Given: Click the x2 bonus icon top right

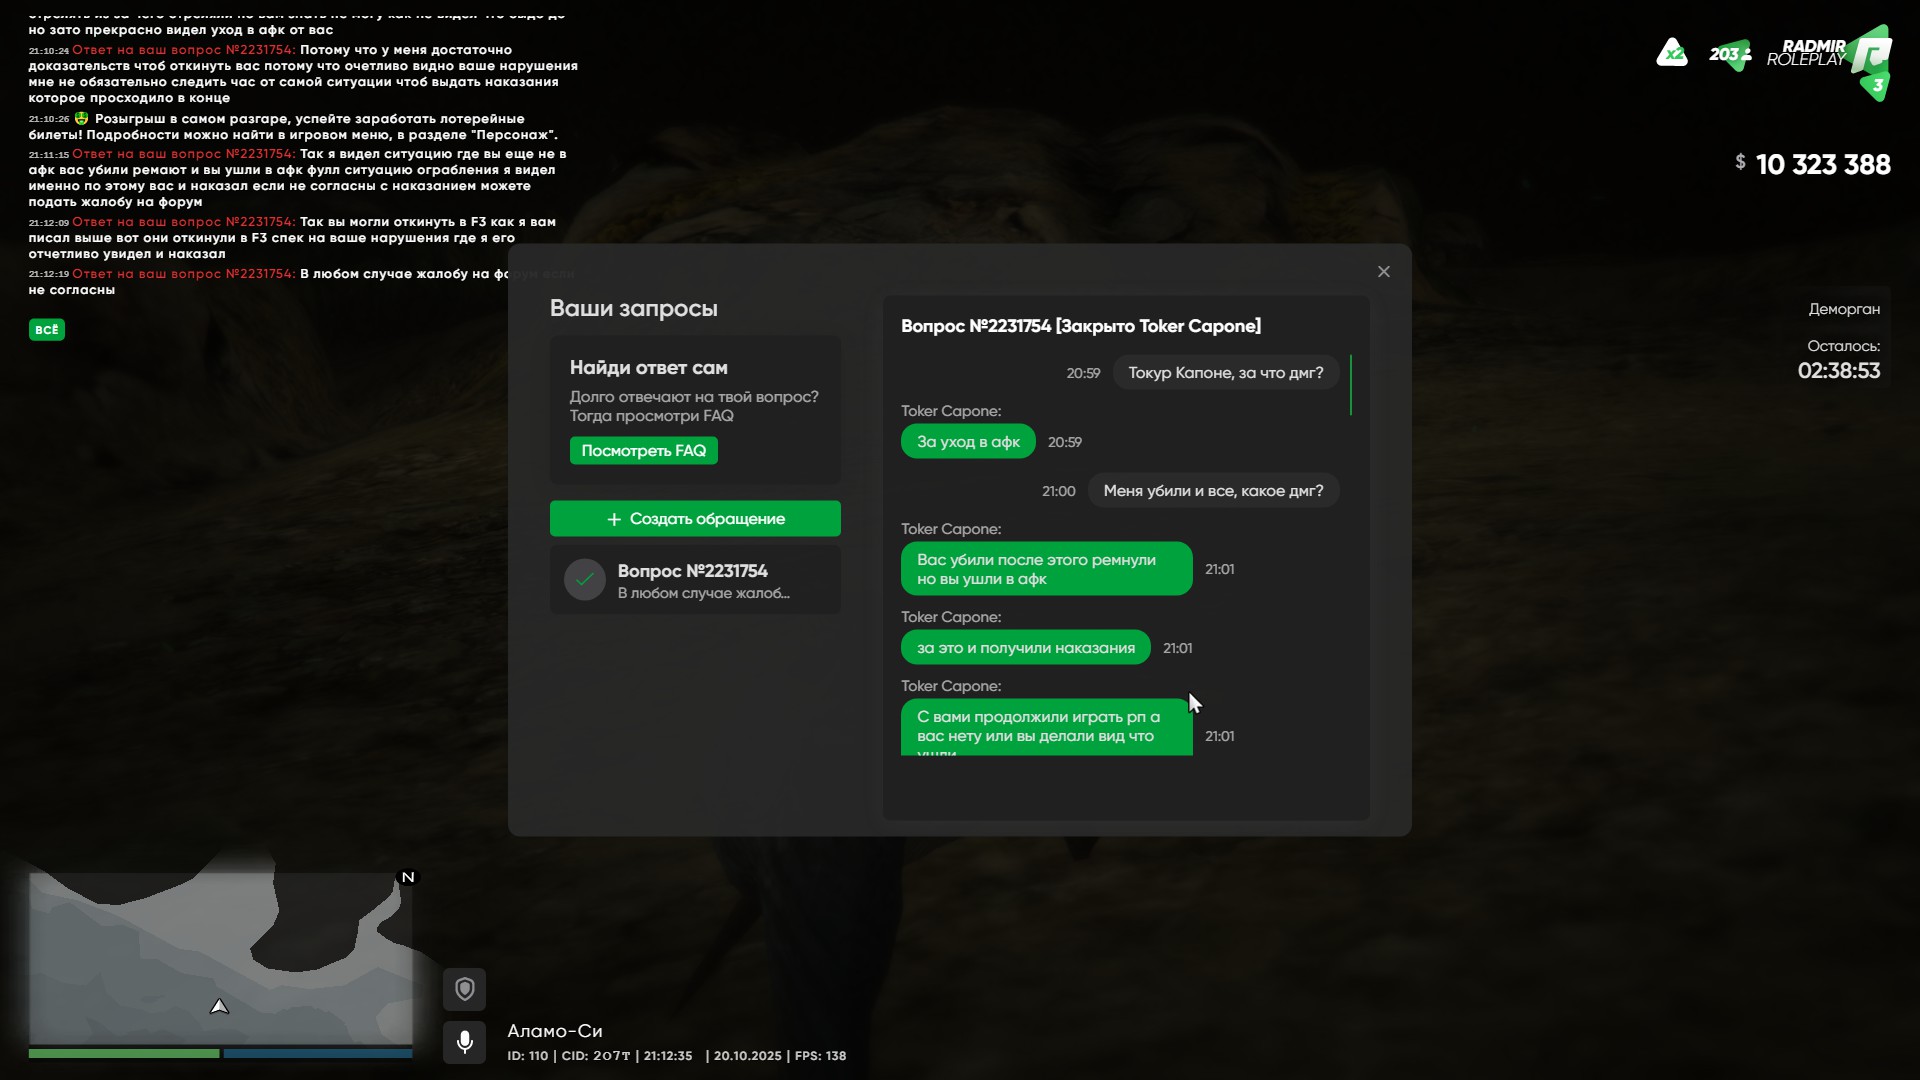Looking at the screenshot, I should point(1672,53).
